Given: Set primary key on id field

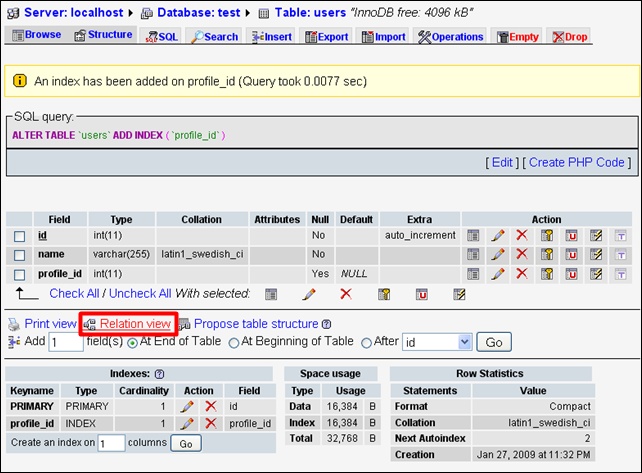Looking at the screenshot, I should [x=547, y=235].
